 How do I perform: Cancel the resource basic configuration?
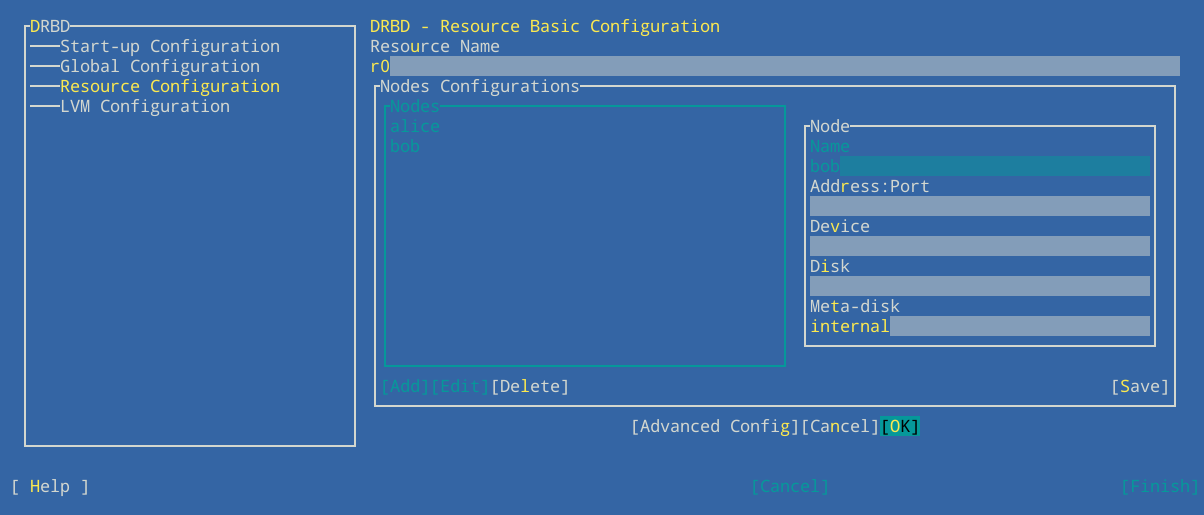click(840, 426)
